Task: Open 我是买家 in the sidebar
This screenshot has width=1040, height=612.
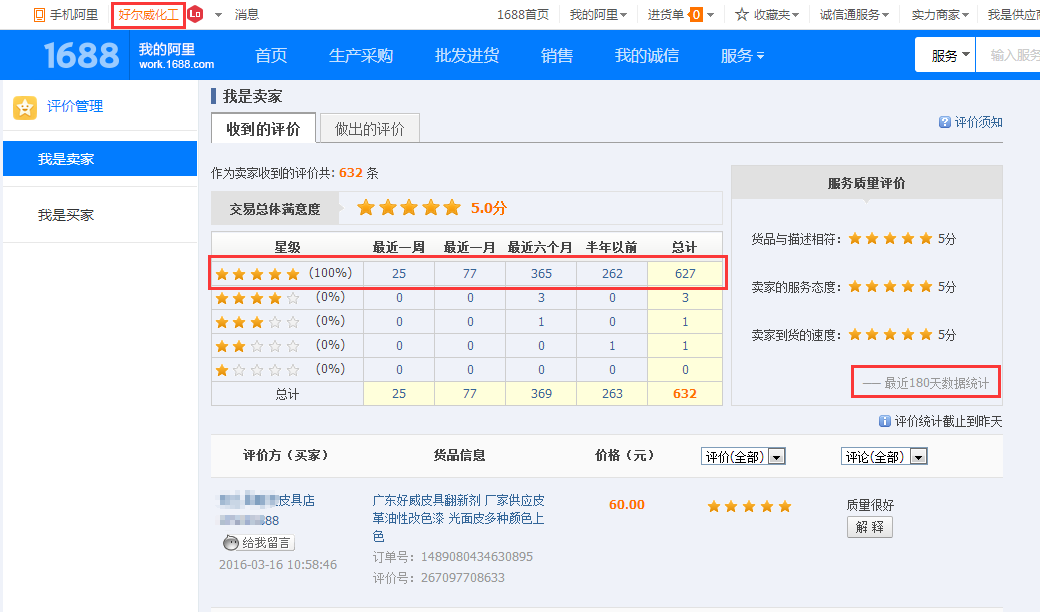Action: coord(66,215)
